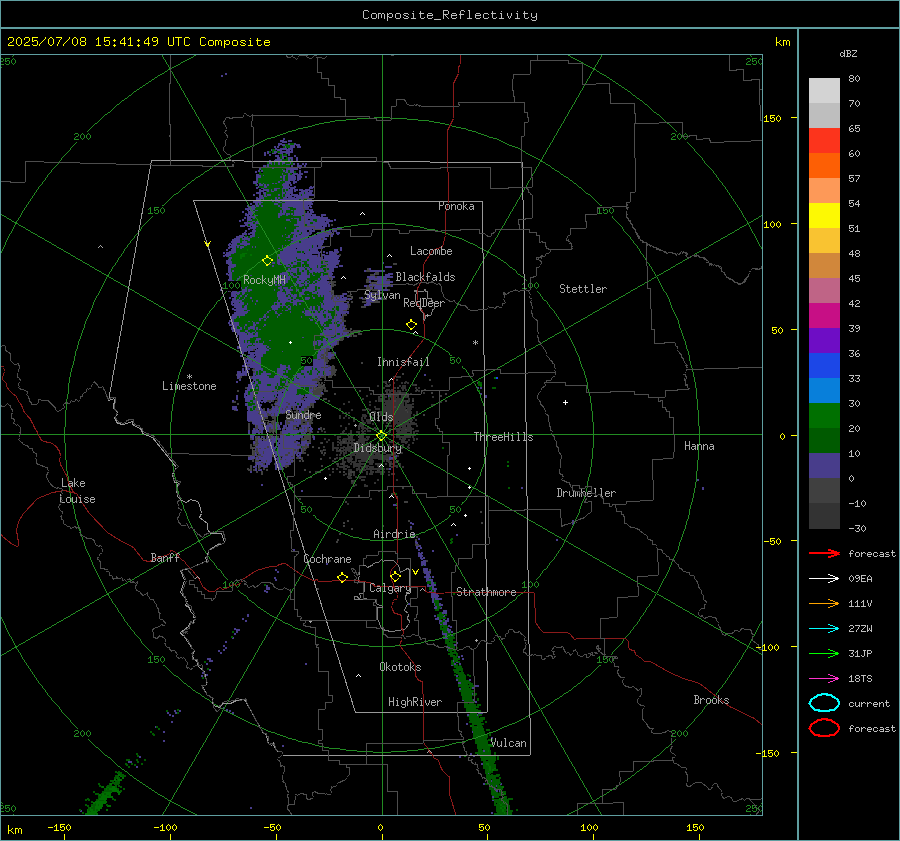
Task: Click the Banff town label
Action: click(x=165, y=557)
